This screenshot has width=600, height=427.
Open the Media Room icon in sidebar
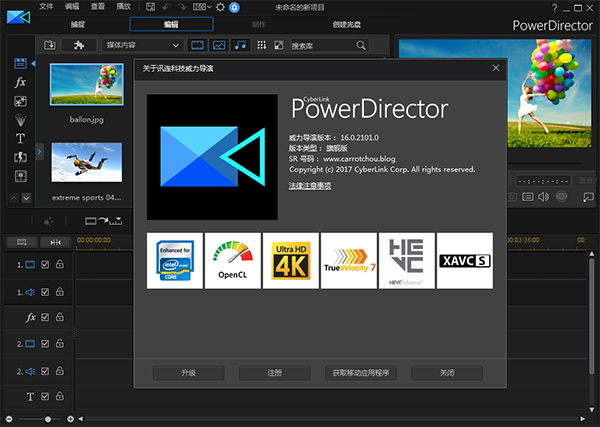[20, 64]
